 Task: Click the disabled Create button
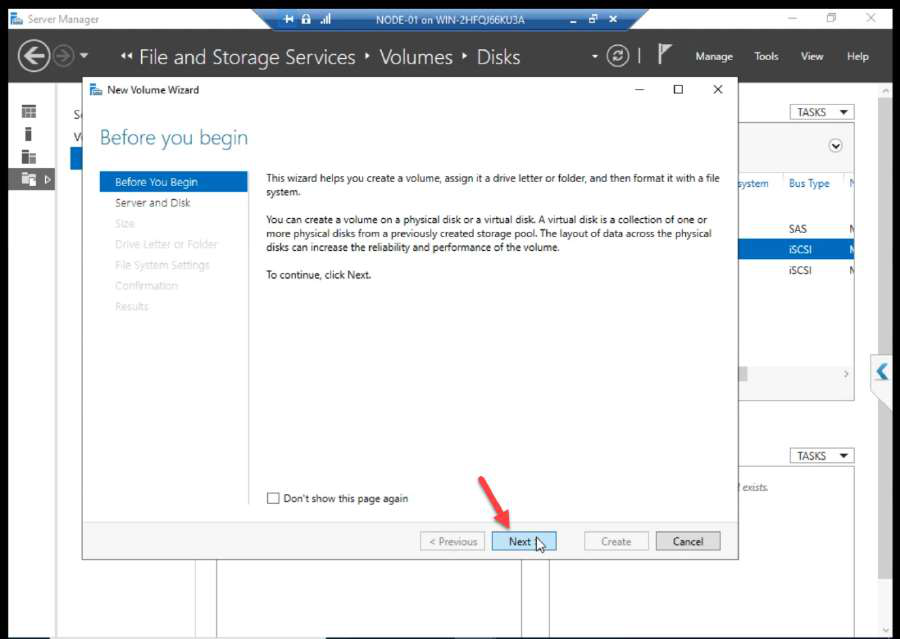616,541
